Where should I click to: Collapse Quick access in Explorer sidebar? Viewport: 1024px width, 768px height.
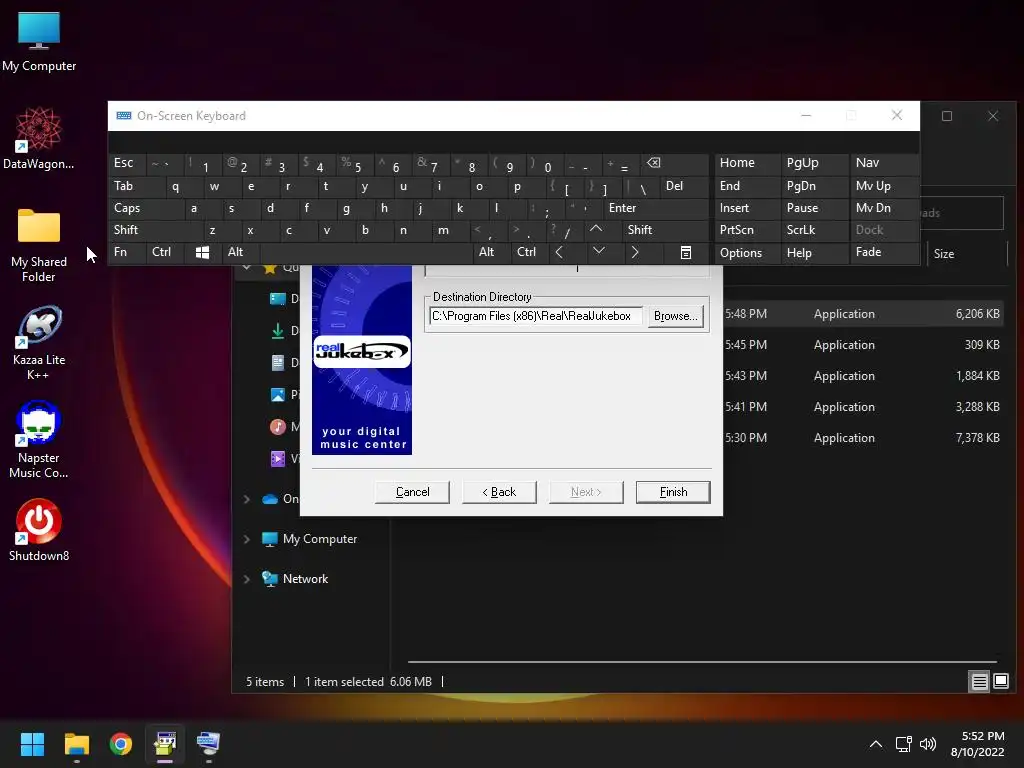pyautogui.click(x=247, y=267)
